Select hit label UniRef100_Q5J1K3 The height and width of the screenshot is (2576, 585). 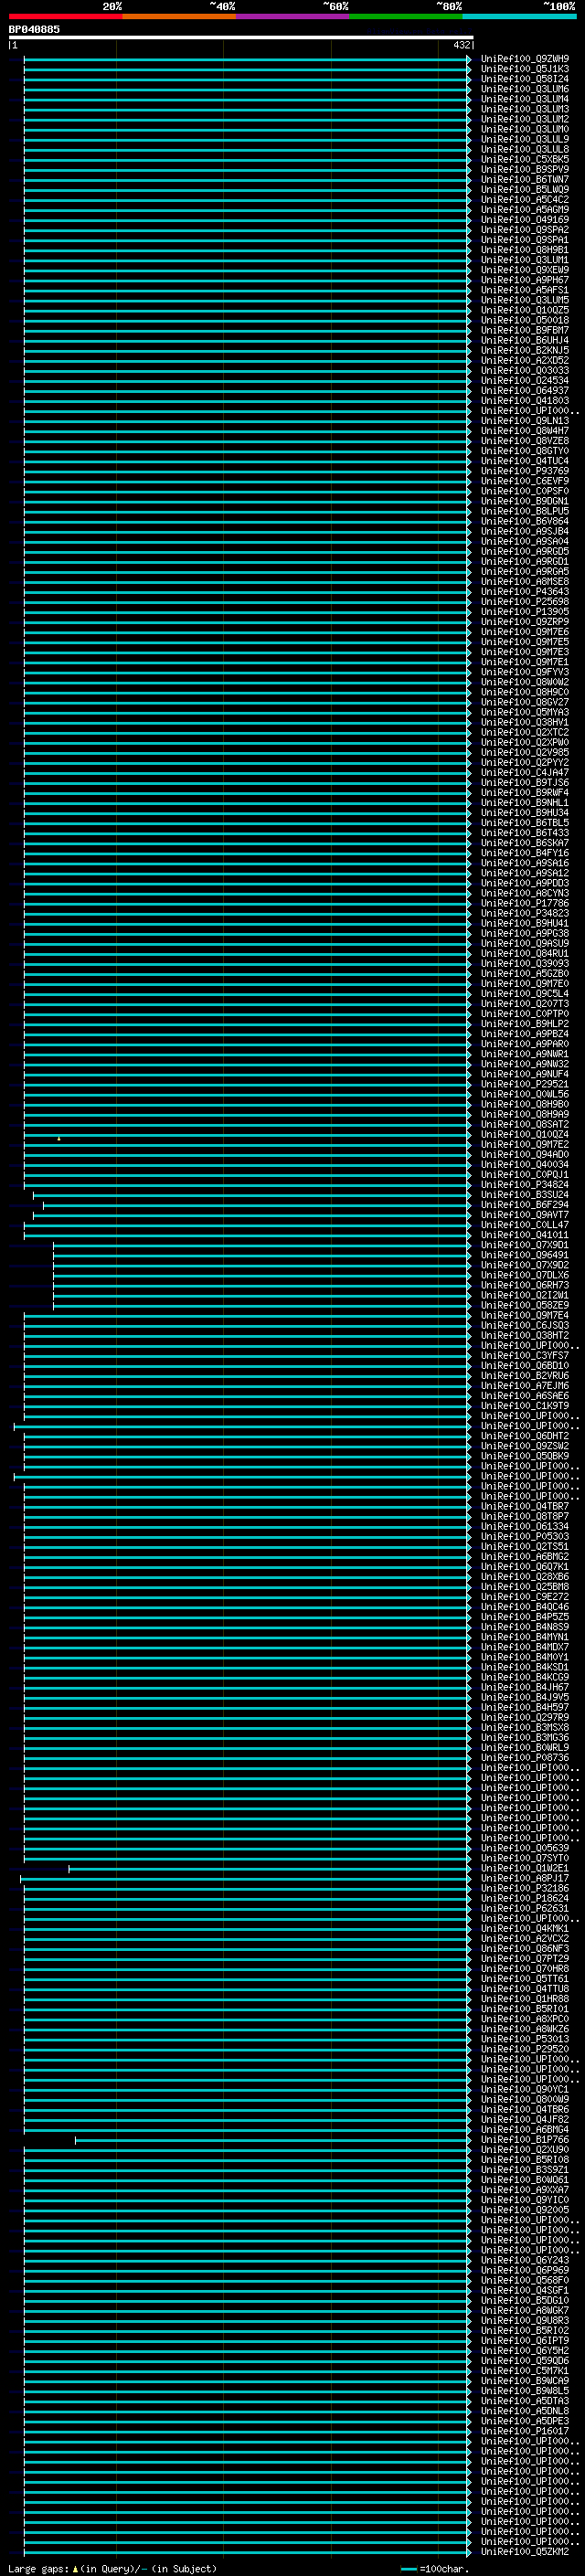pyautogui.click(x=525, y=69)
